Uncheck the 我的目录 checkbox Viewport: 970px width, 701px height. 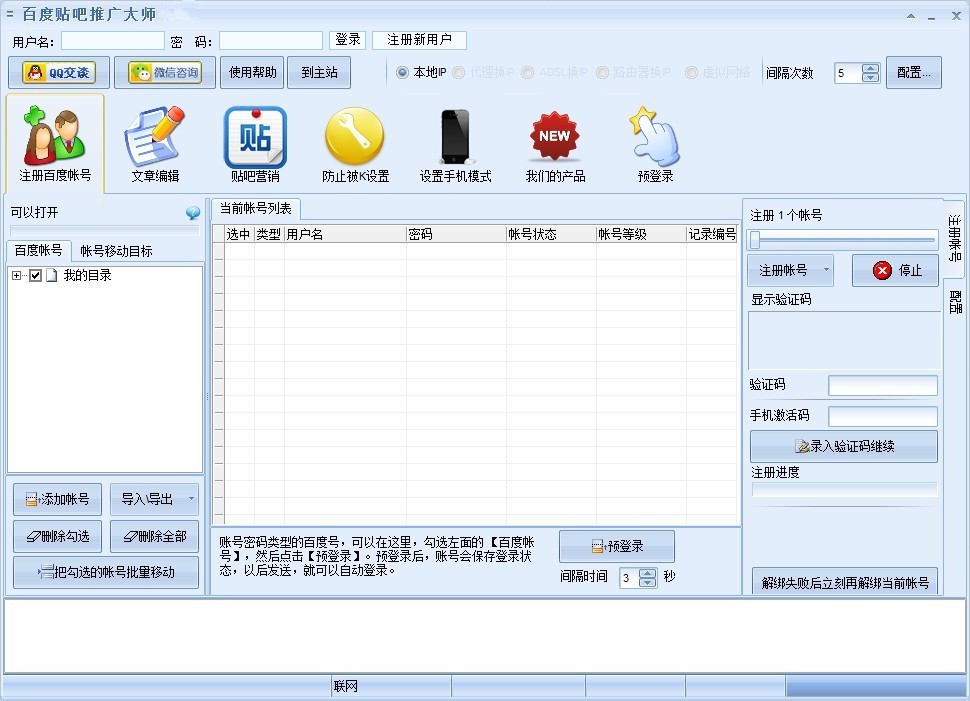34,274
